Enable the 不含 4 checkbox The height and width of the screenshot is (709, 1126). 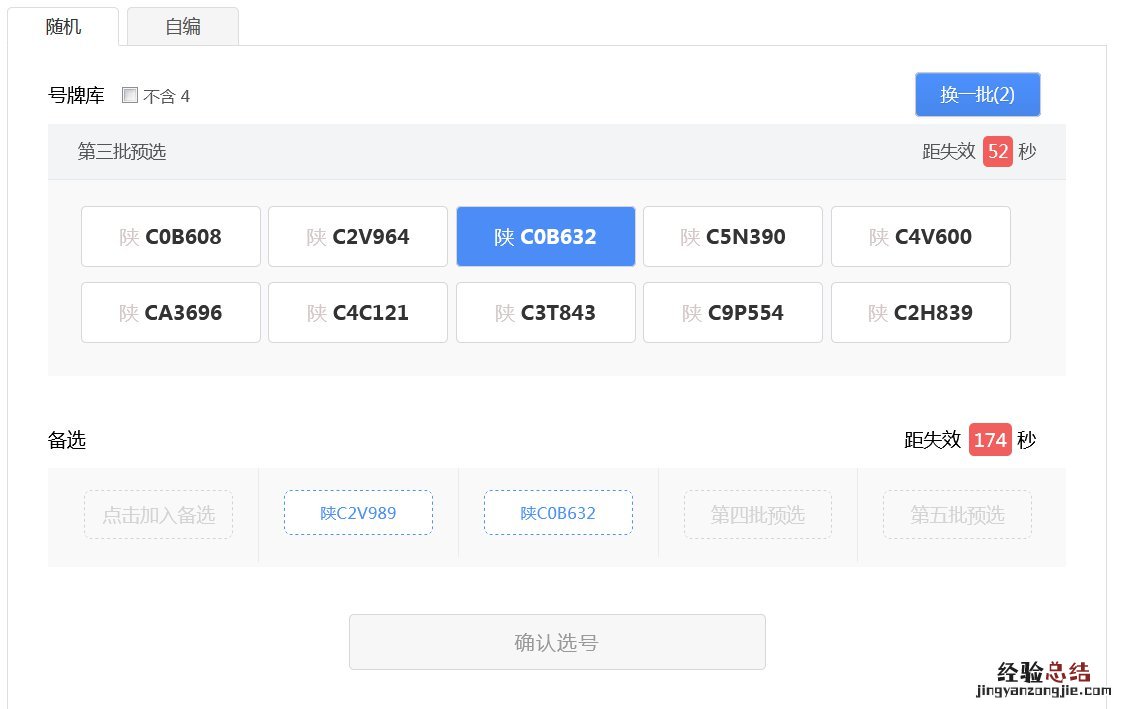(130, 96)
